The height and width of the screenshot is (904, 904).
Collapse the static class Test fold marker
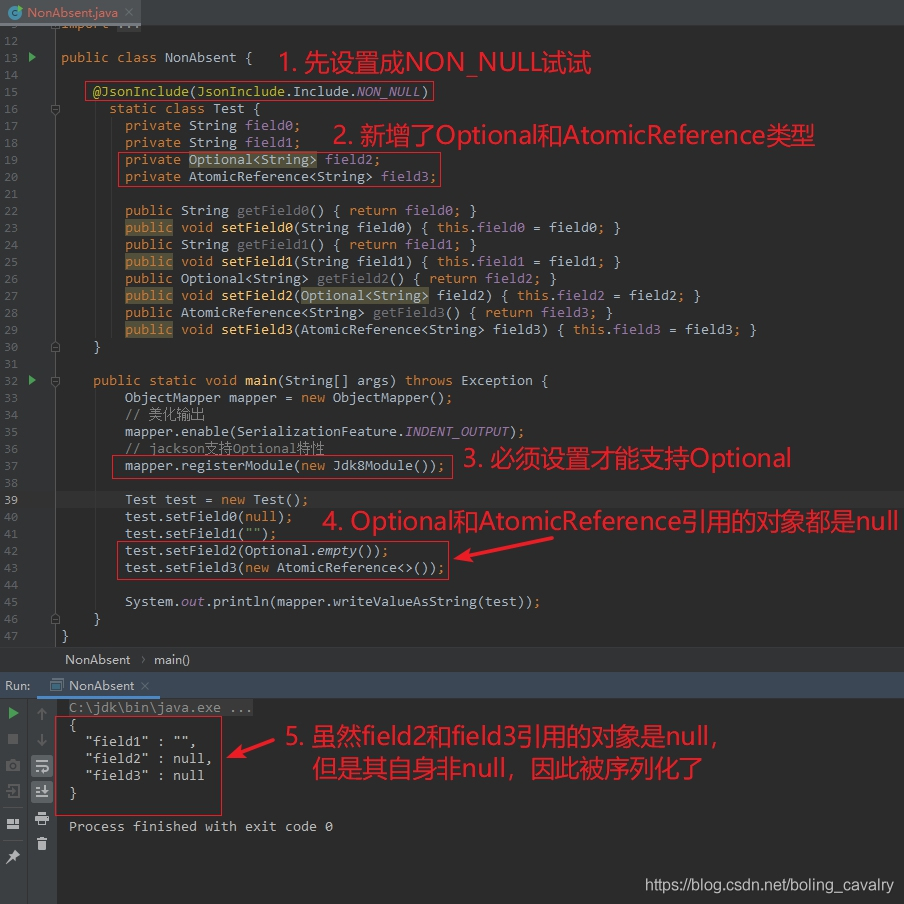(55, 109)
